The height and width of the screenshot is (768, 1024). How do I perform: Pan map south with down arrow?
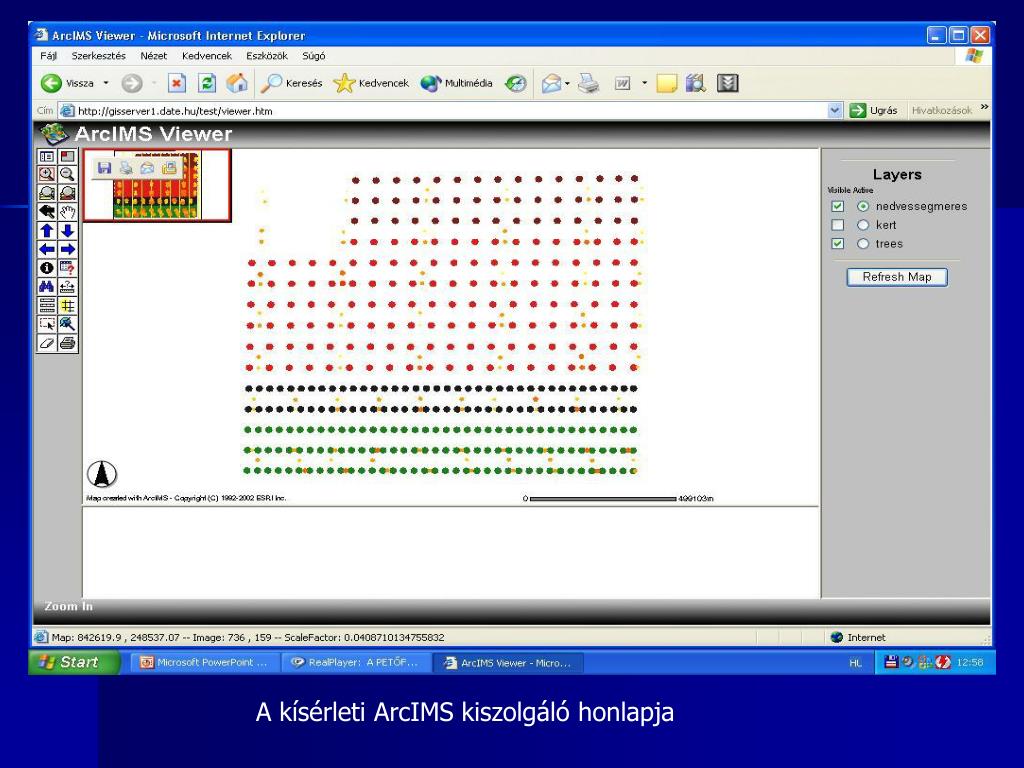[67, 231]
